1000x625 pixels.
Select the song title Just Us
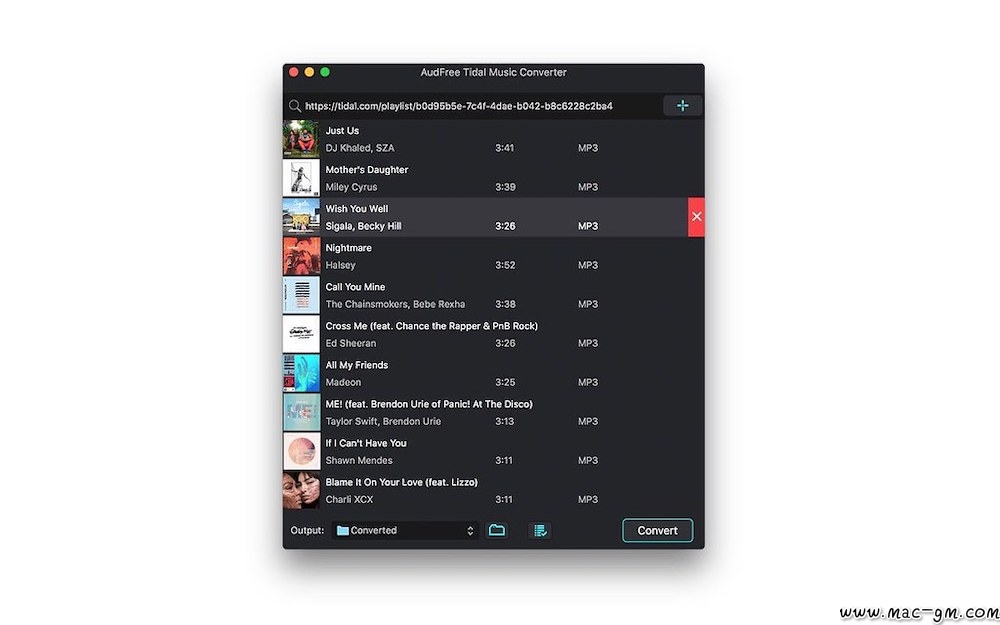coord(342,131)
